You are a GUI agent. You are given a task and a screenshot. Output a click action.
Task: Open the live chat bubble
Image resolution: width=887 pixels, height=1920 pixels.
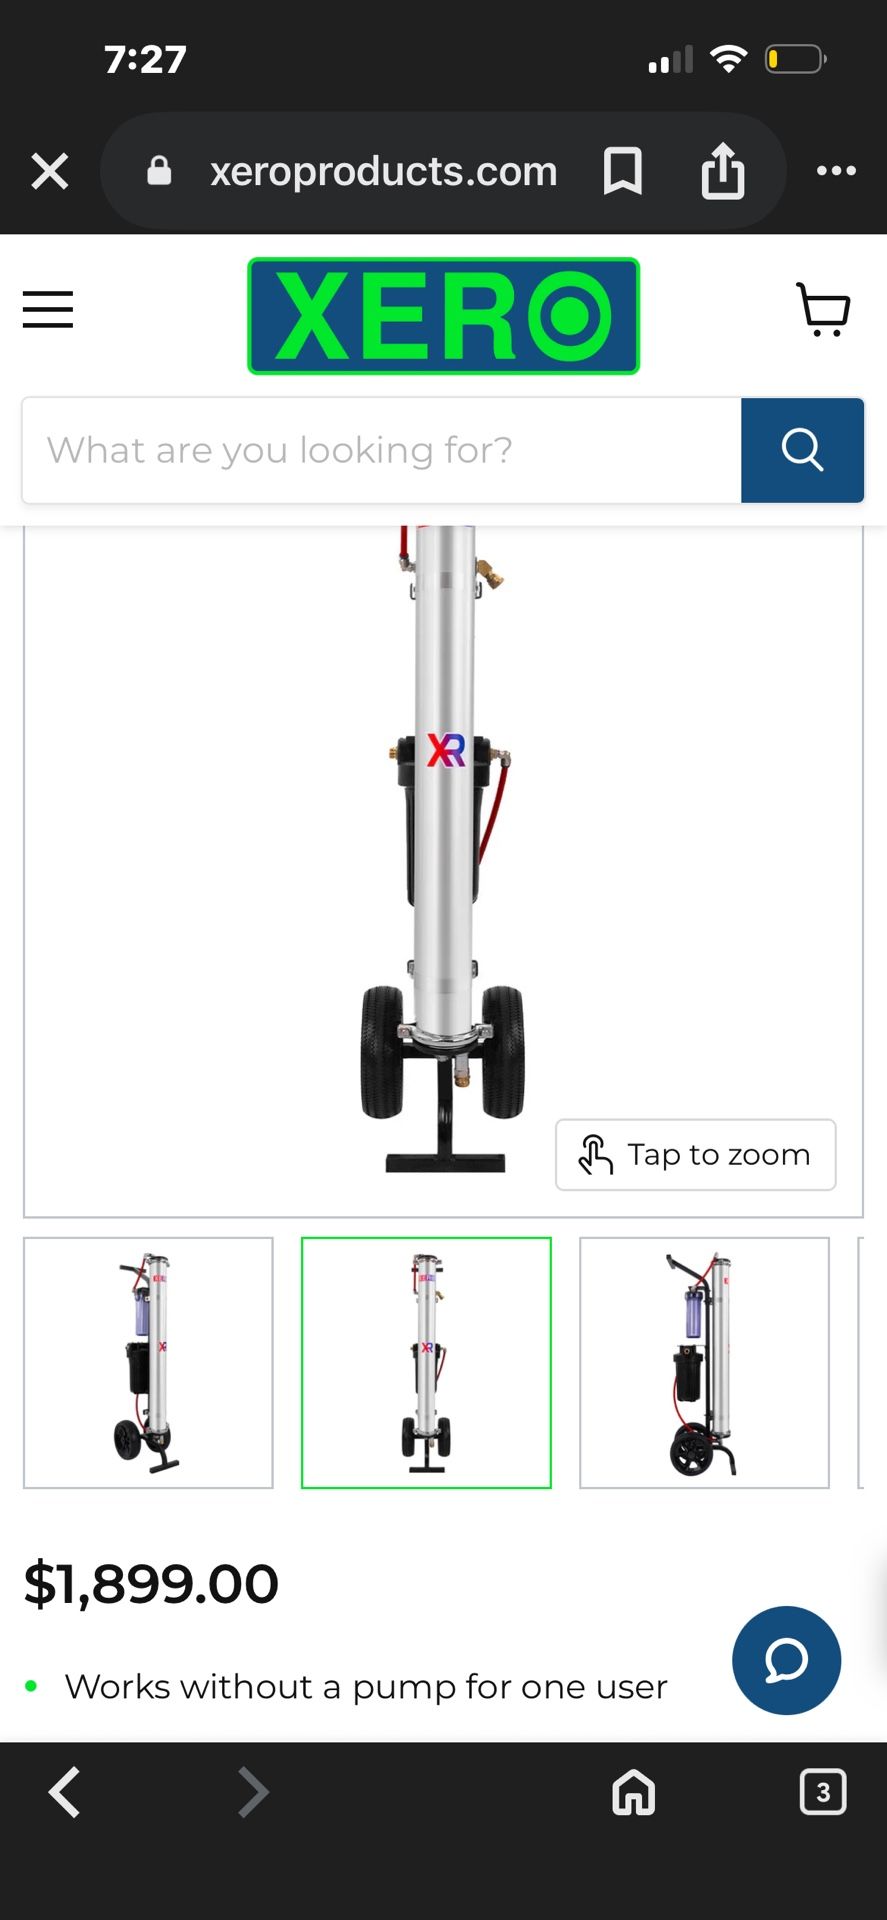(786, 1660)
